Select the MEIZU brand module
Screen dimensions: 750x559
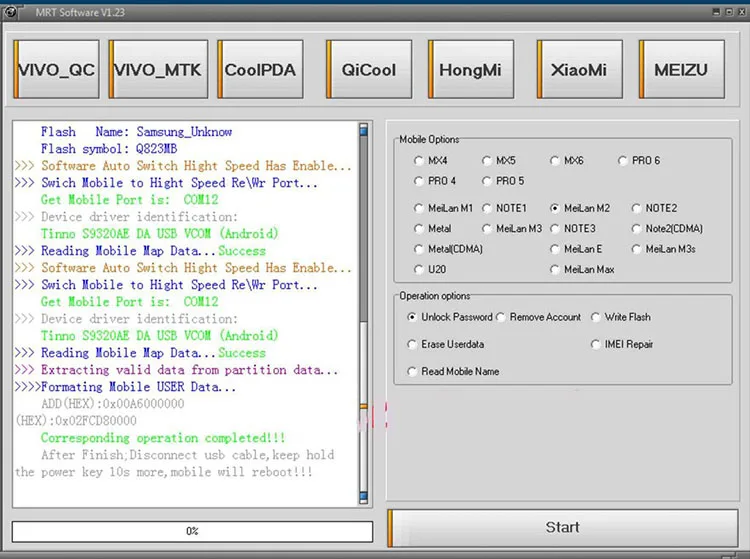tap(682, 69)
